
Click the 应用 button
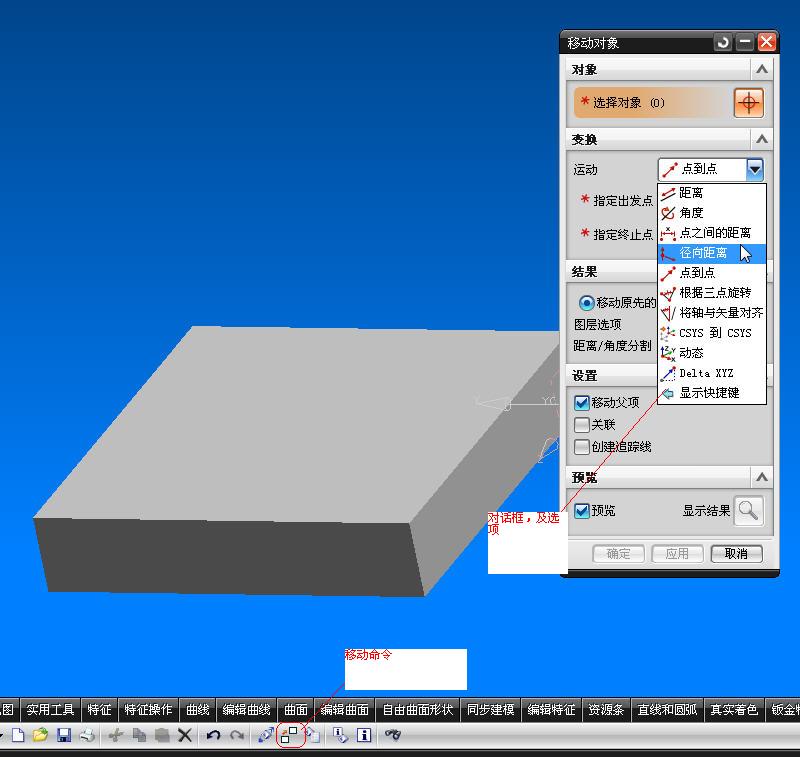coord(678,554)
